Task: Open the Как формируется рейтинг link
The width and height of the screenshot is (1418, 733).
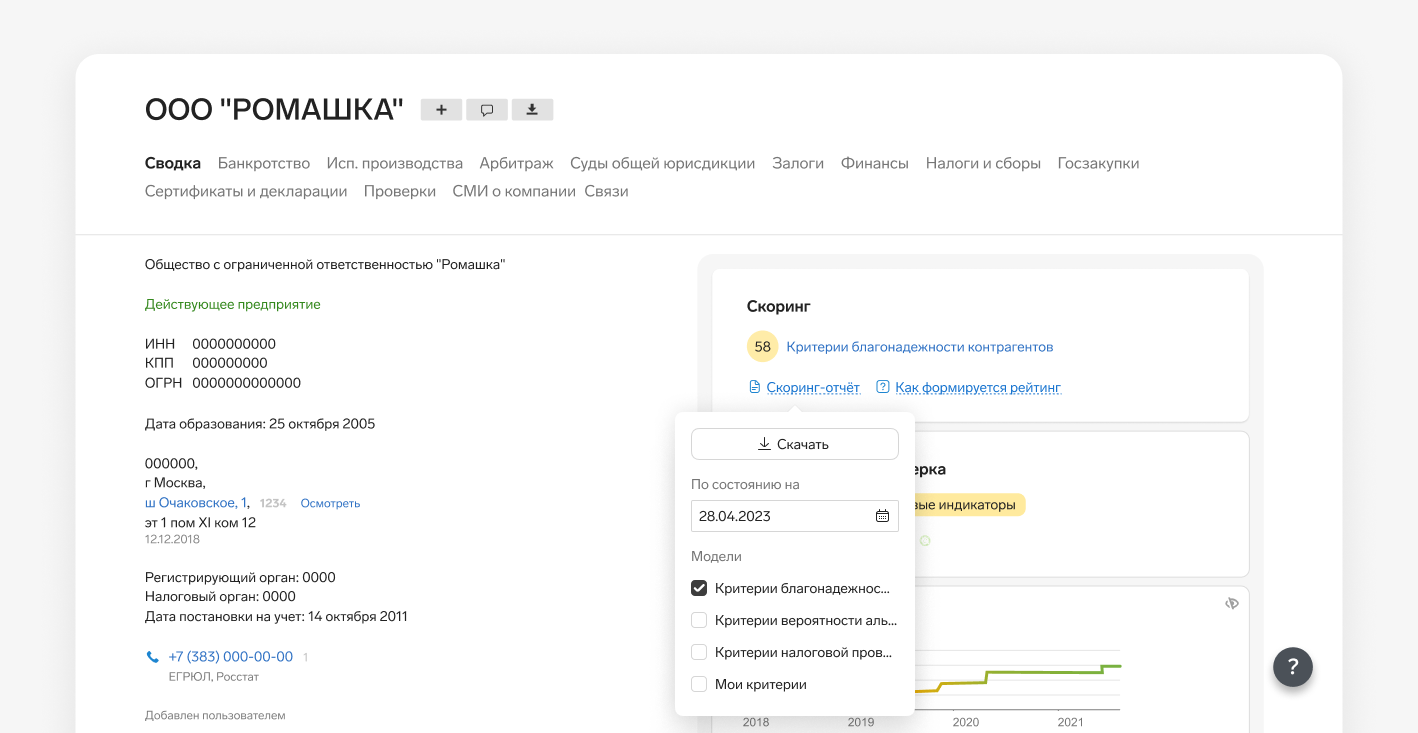Action: (977, 387)
